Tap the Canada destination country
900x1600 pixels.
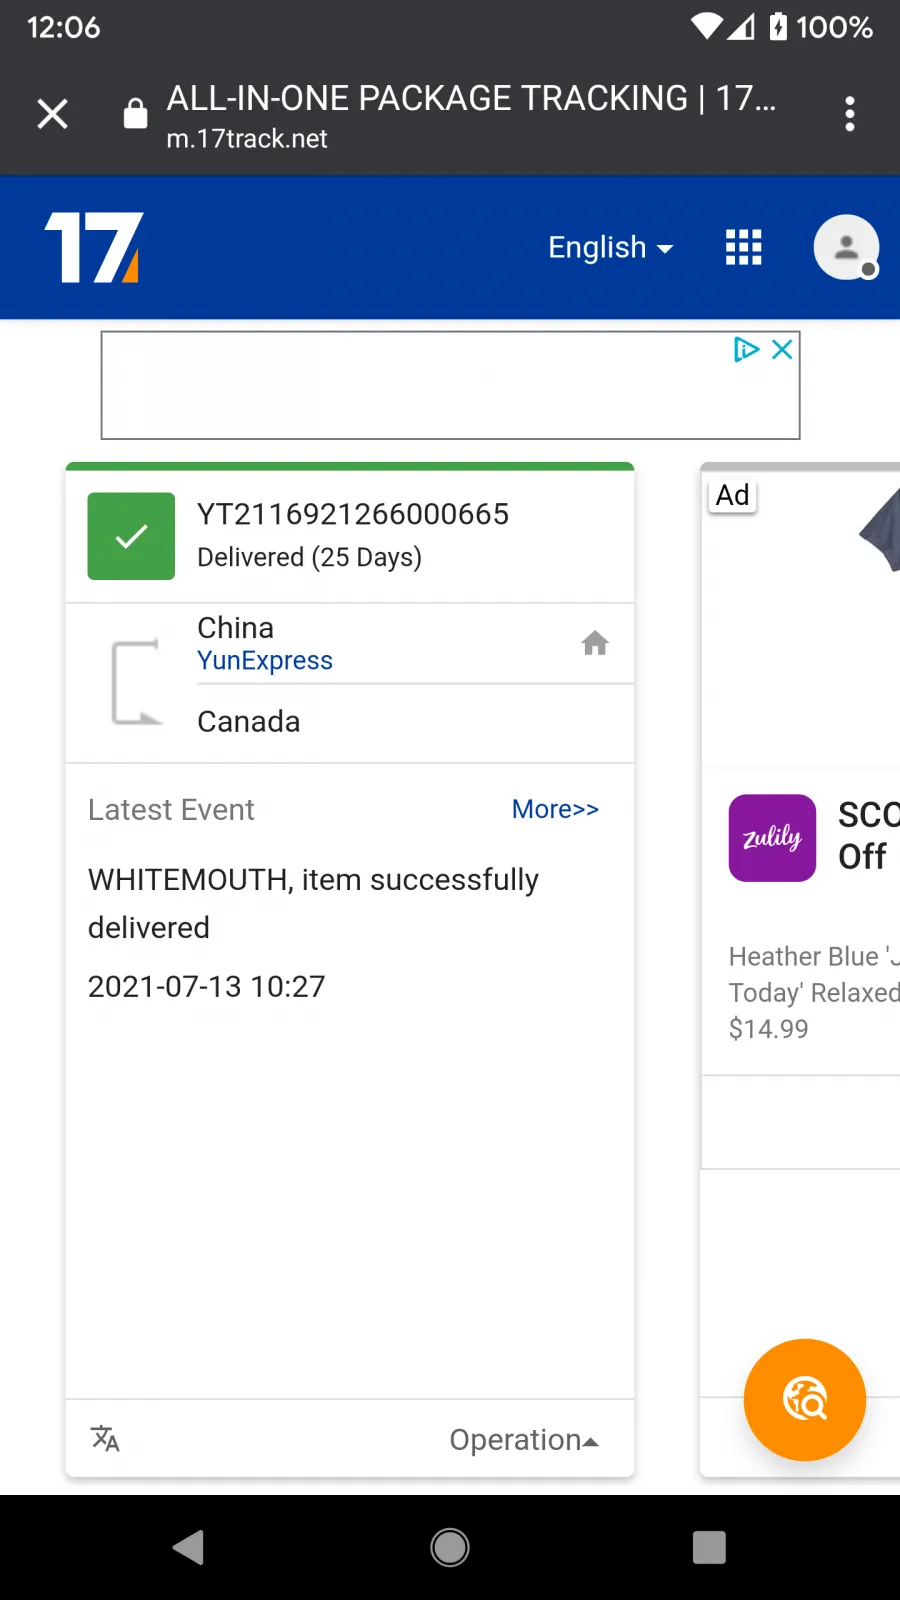tap(249, 722)
